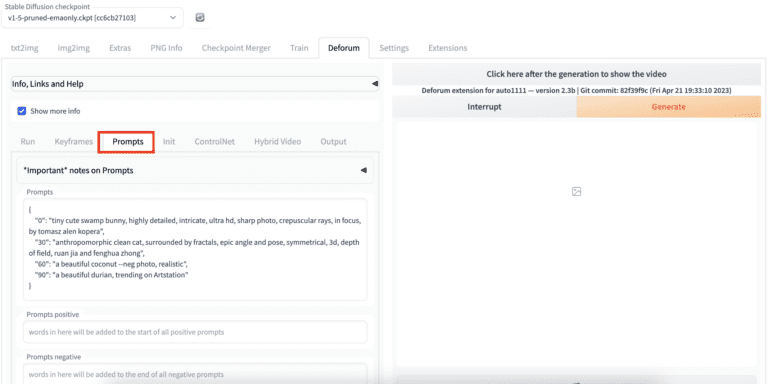Go to Checkpoint Merger tab

236,48
